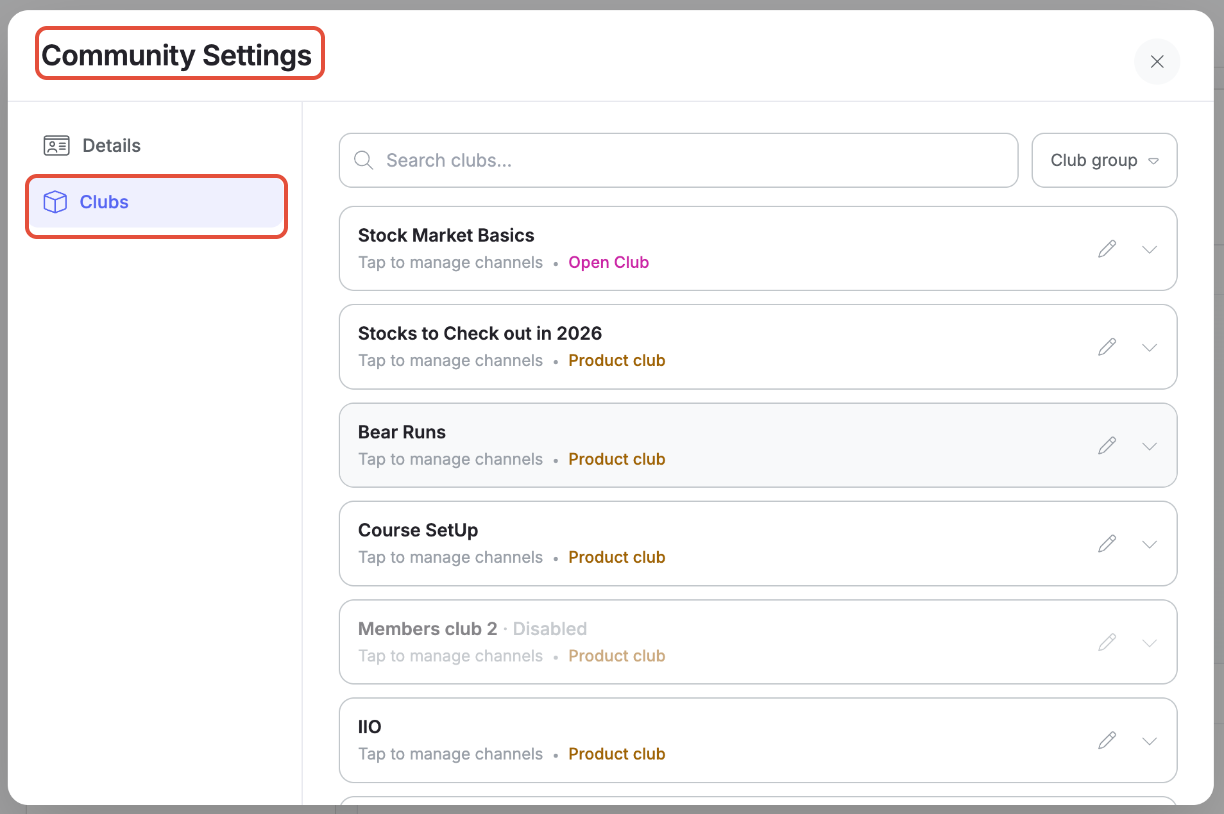This screenshot has height=814, width=1224.
Task: Click the Stocks to Check out in 2026 title
Action: pos(480,333)
